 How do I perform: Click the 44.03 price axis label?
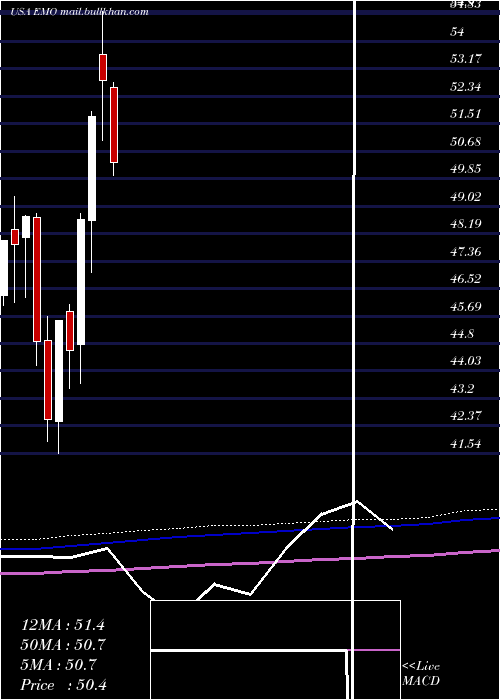(466, 361)
